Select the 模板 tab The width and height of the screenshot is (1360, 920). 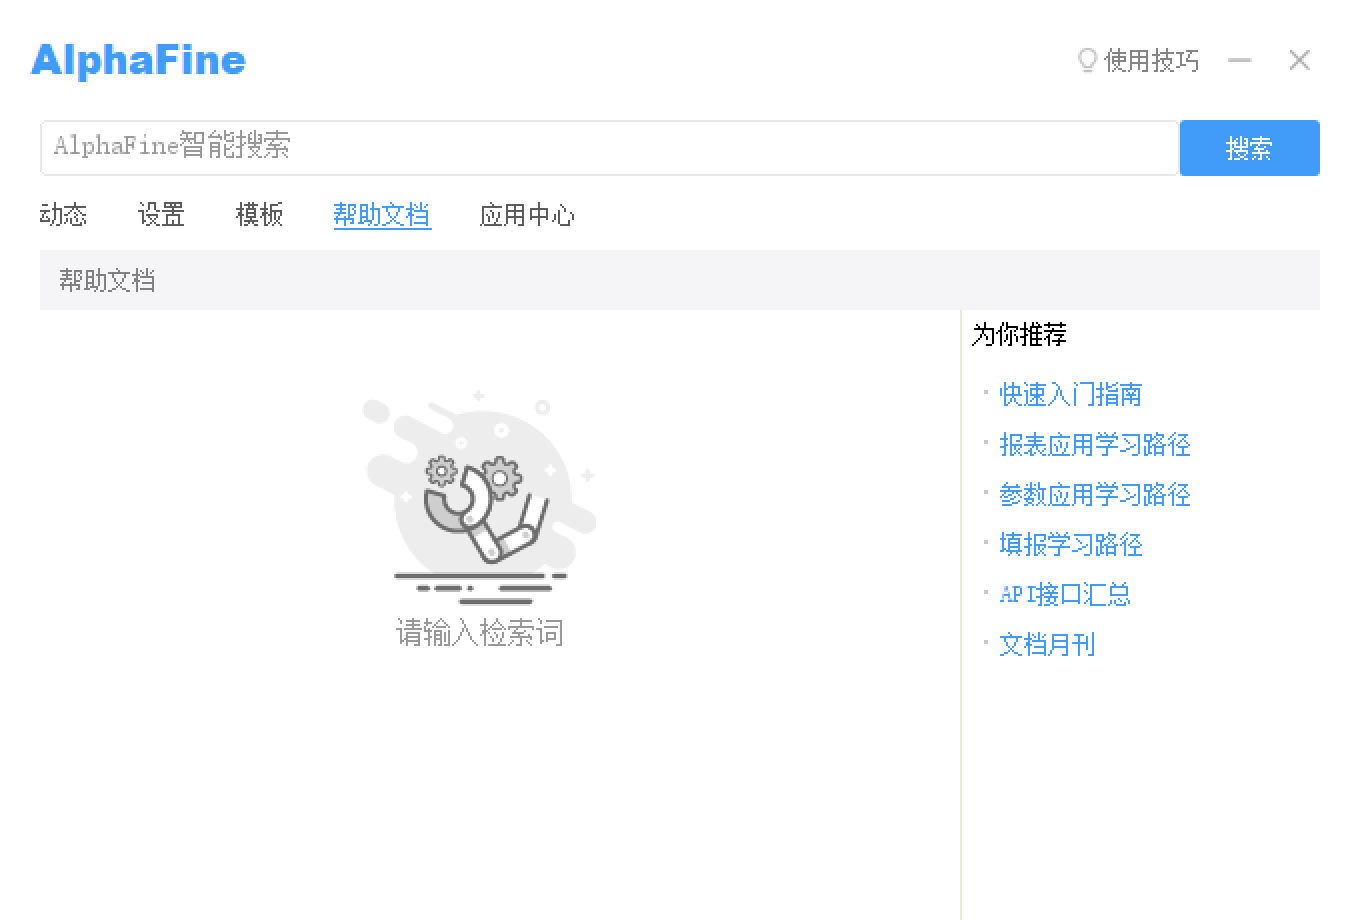(x=259, y=215)
